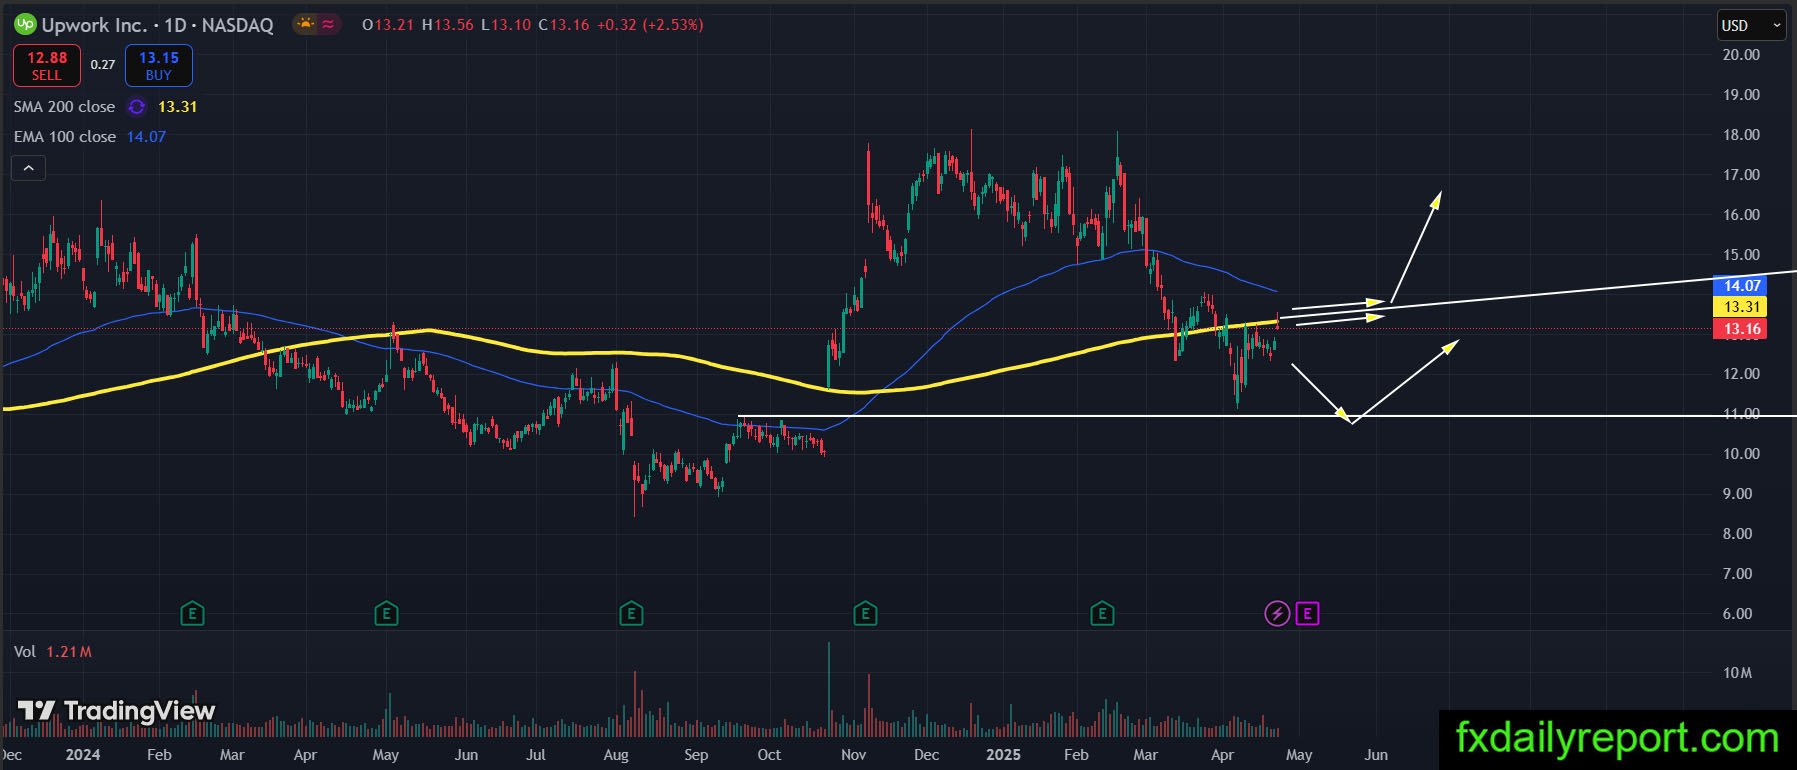The height and width of the screenshot is (770, 1797).
Task: Click the +0.32 (+2.53%) change value
Action: (650, 25)
